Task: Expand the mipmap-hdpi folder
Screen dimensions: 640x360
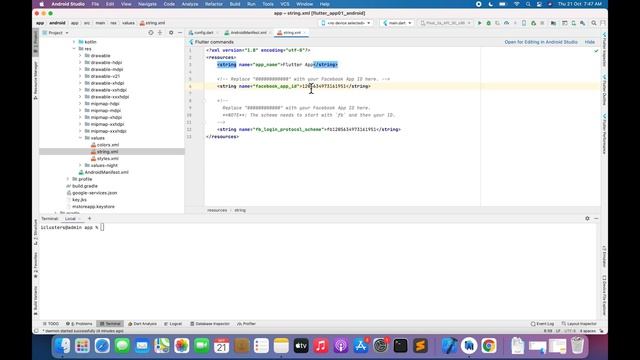Action: pos(80,104)
